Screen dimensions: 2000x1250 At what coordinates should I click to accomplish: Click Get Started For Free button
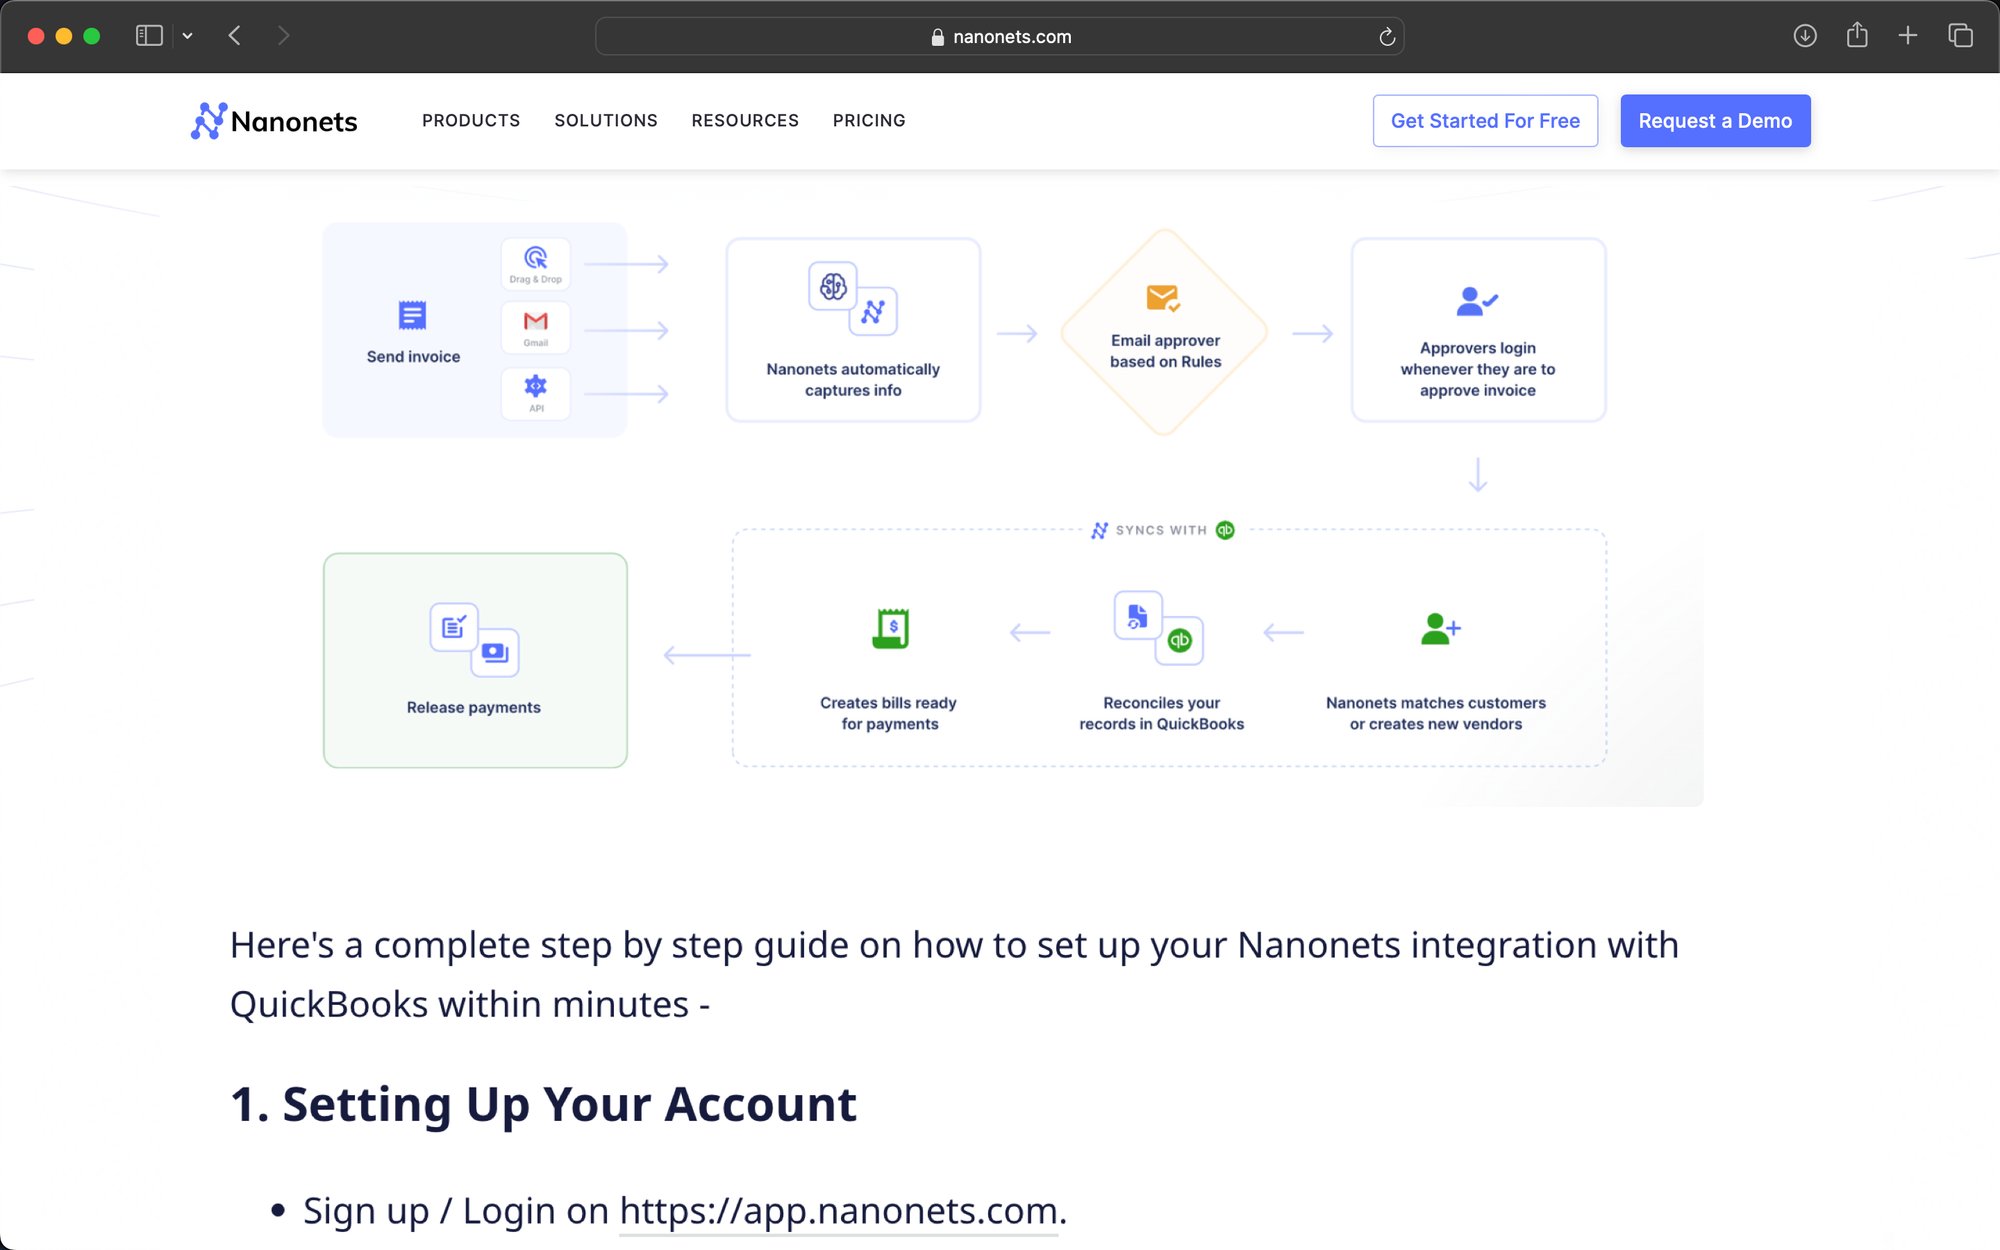click(x=1485, y=121)
